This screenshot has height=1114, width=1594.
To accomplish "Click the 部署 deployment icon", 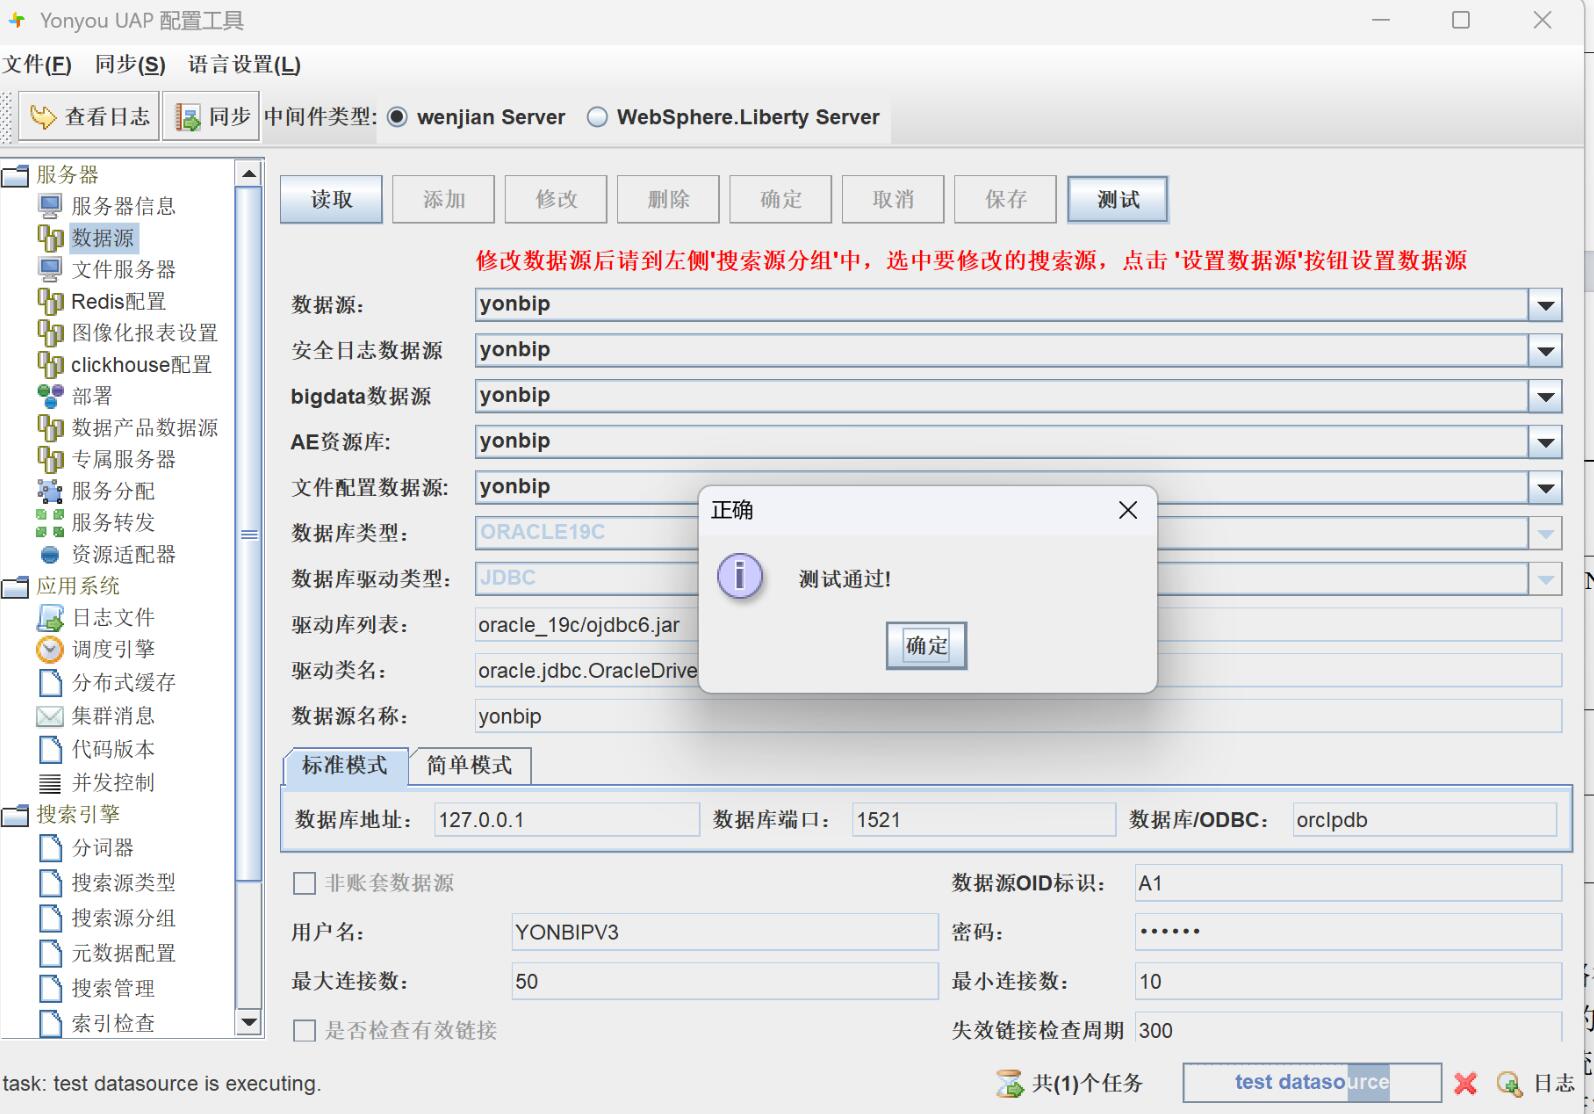I will [50, 396].
